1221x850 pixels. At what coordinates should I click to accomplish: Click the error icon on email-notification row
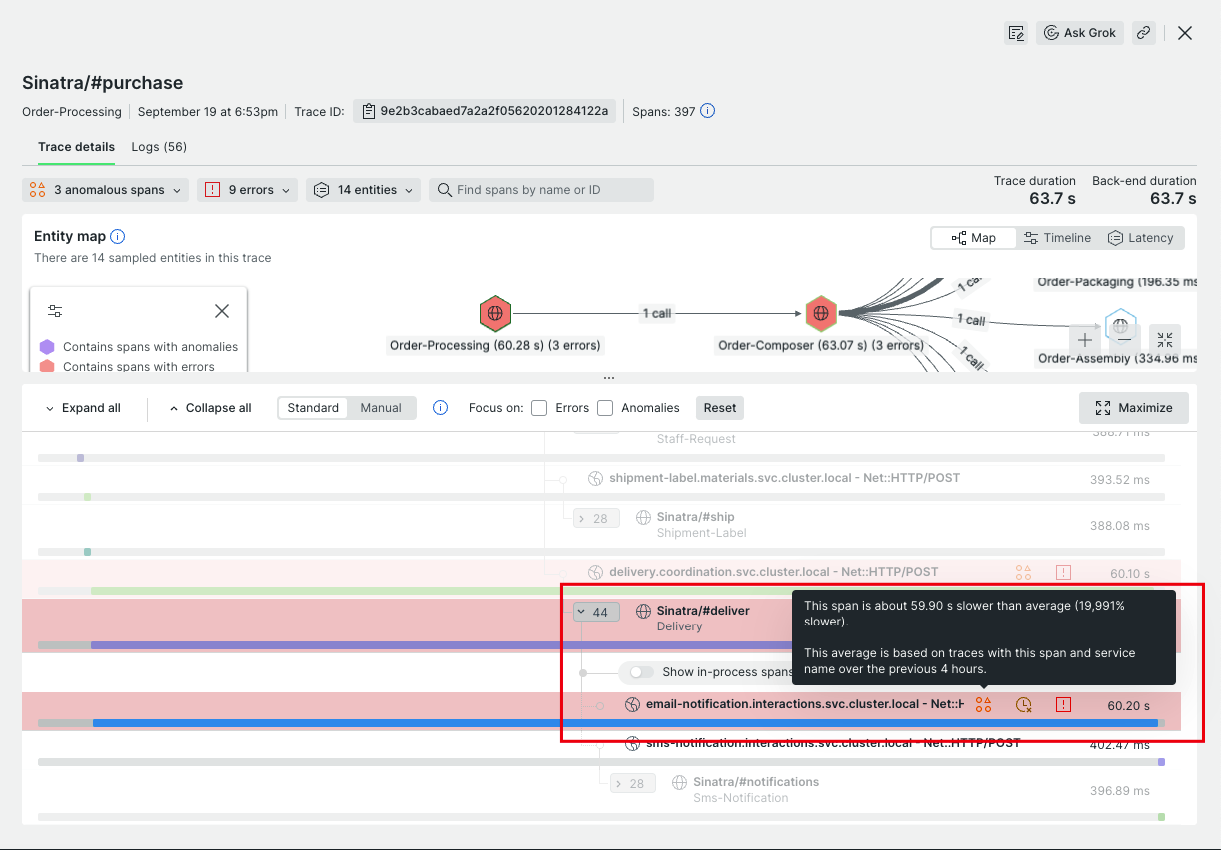pyautogui.click(x=1063, y=705)
